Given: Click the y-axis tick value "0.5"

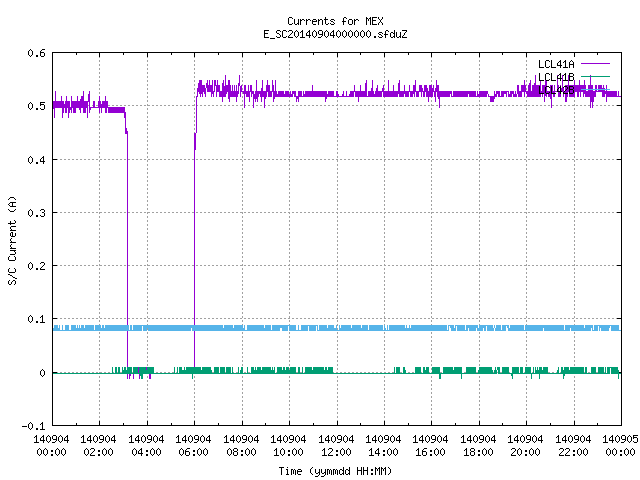Looking at the screenshot, I should pyautogui.click(x=36, y=106).
